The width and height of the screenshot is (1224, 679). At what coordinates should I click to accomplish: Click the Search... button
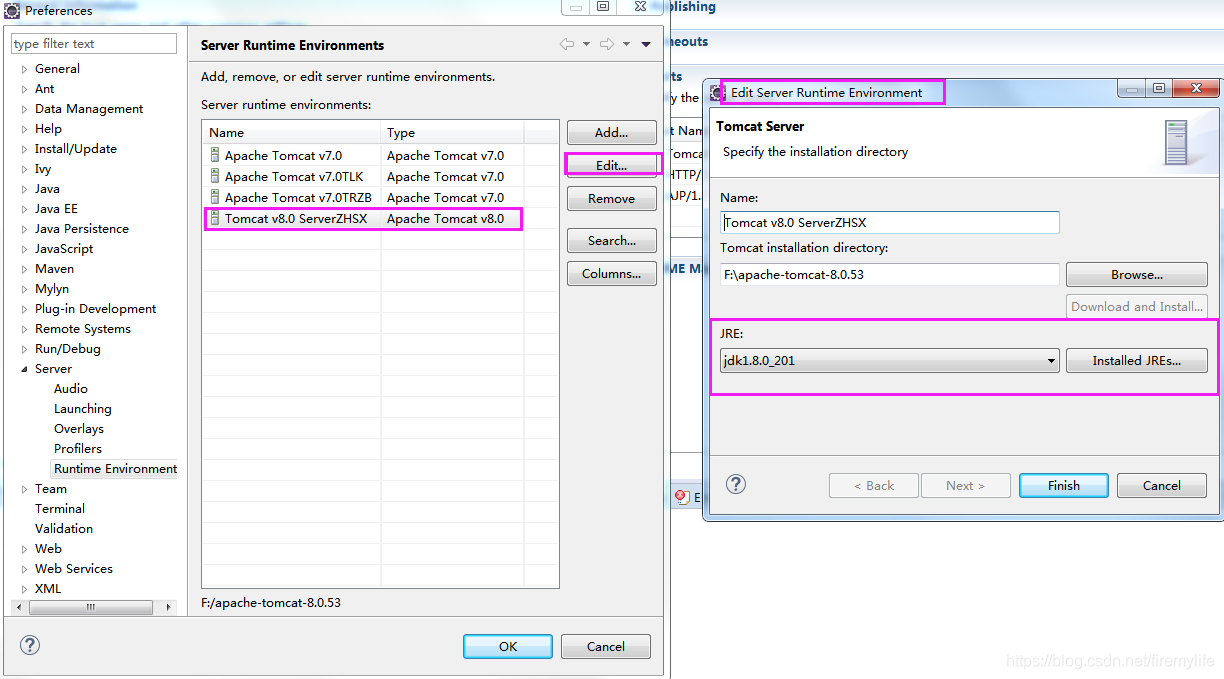click(x=612, y=240)
